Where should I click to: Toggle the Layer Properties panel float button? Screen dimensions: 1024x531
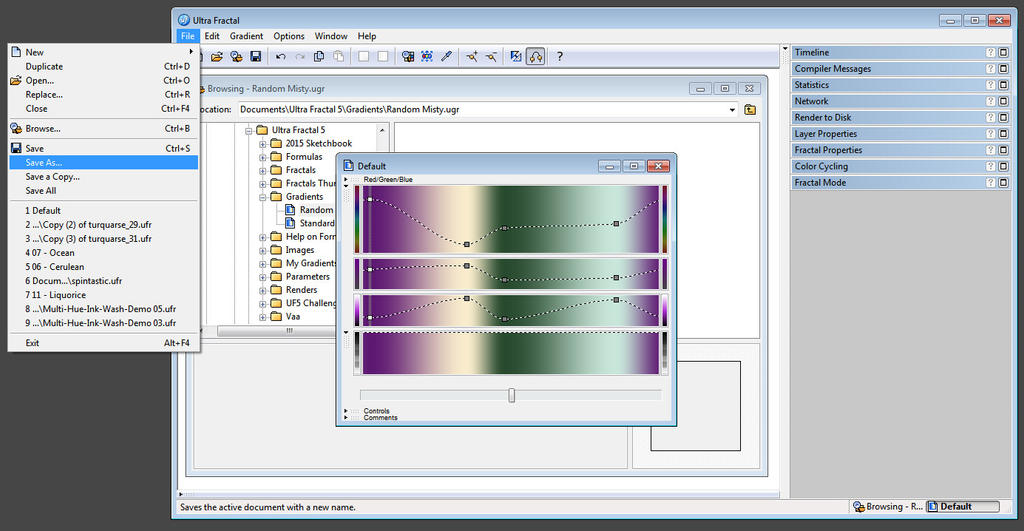click(1003, 134)
